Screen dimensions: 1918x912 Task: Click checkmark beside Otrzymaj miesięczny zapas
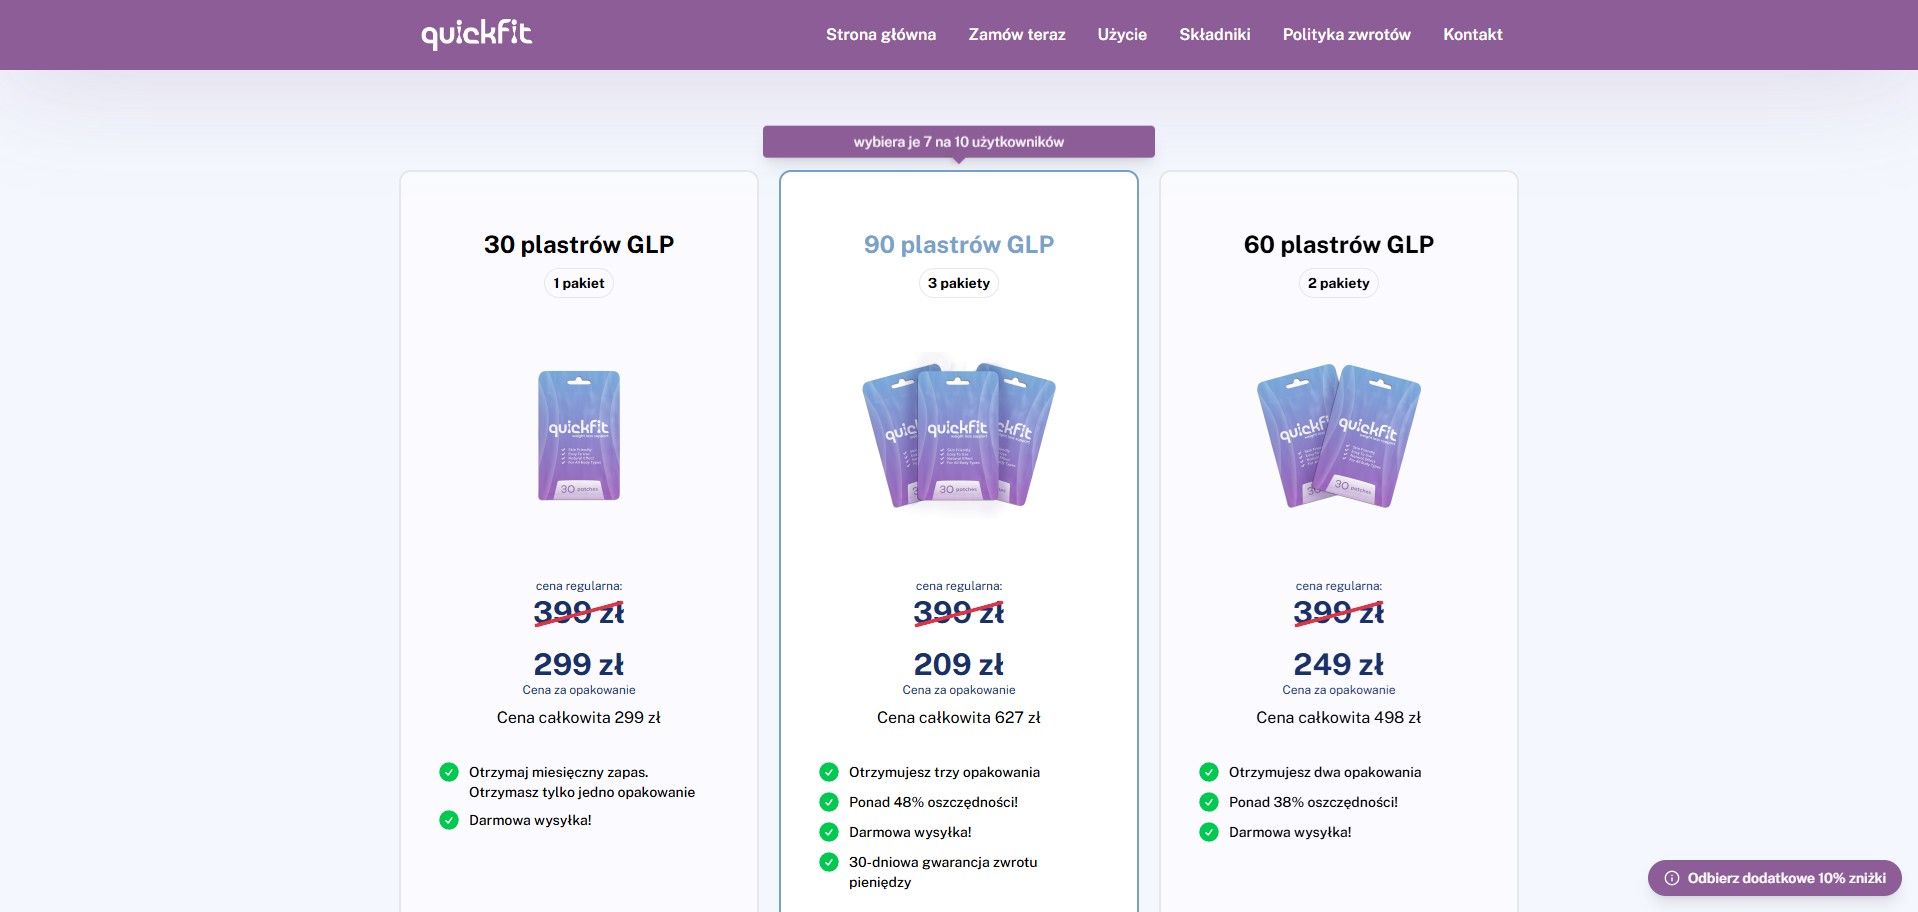449,772
